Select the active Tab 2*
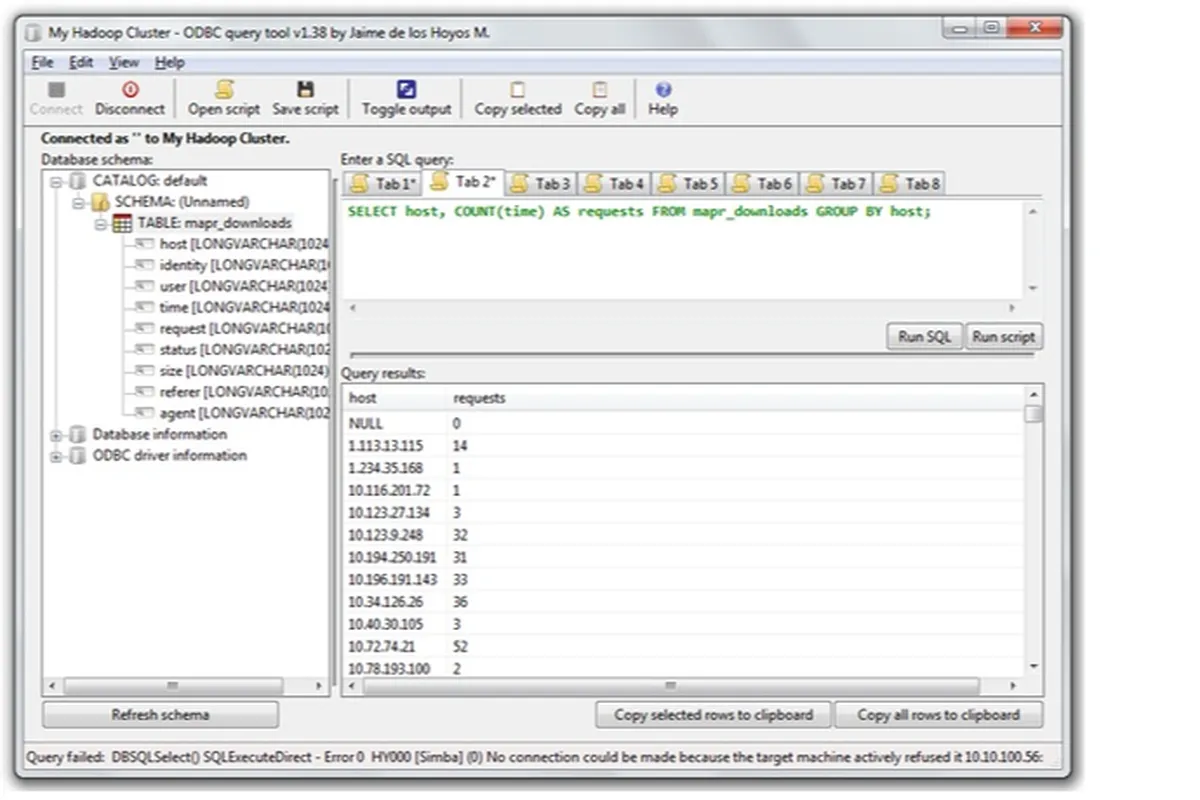1200x800 pixels. 463,182
